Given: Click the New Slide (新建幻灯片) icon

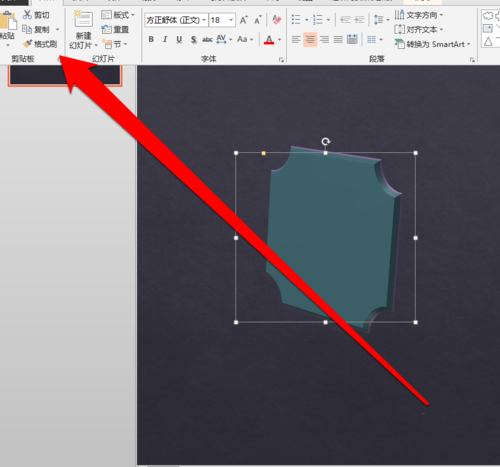Looking at the screenshot, I should coord(83,19).
